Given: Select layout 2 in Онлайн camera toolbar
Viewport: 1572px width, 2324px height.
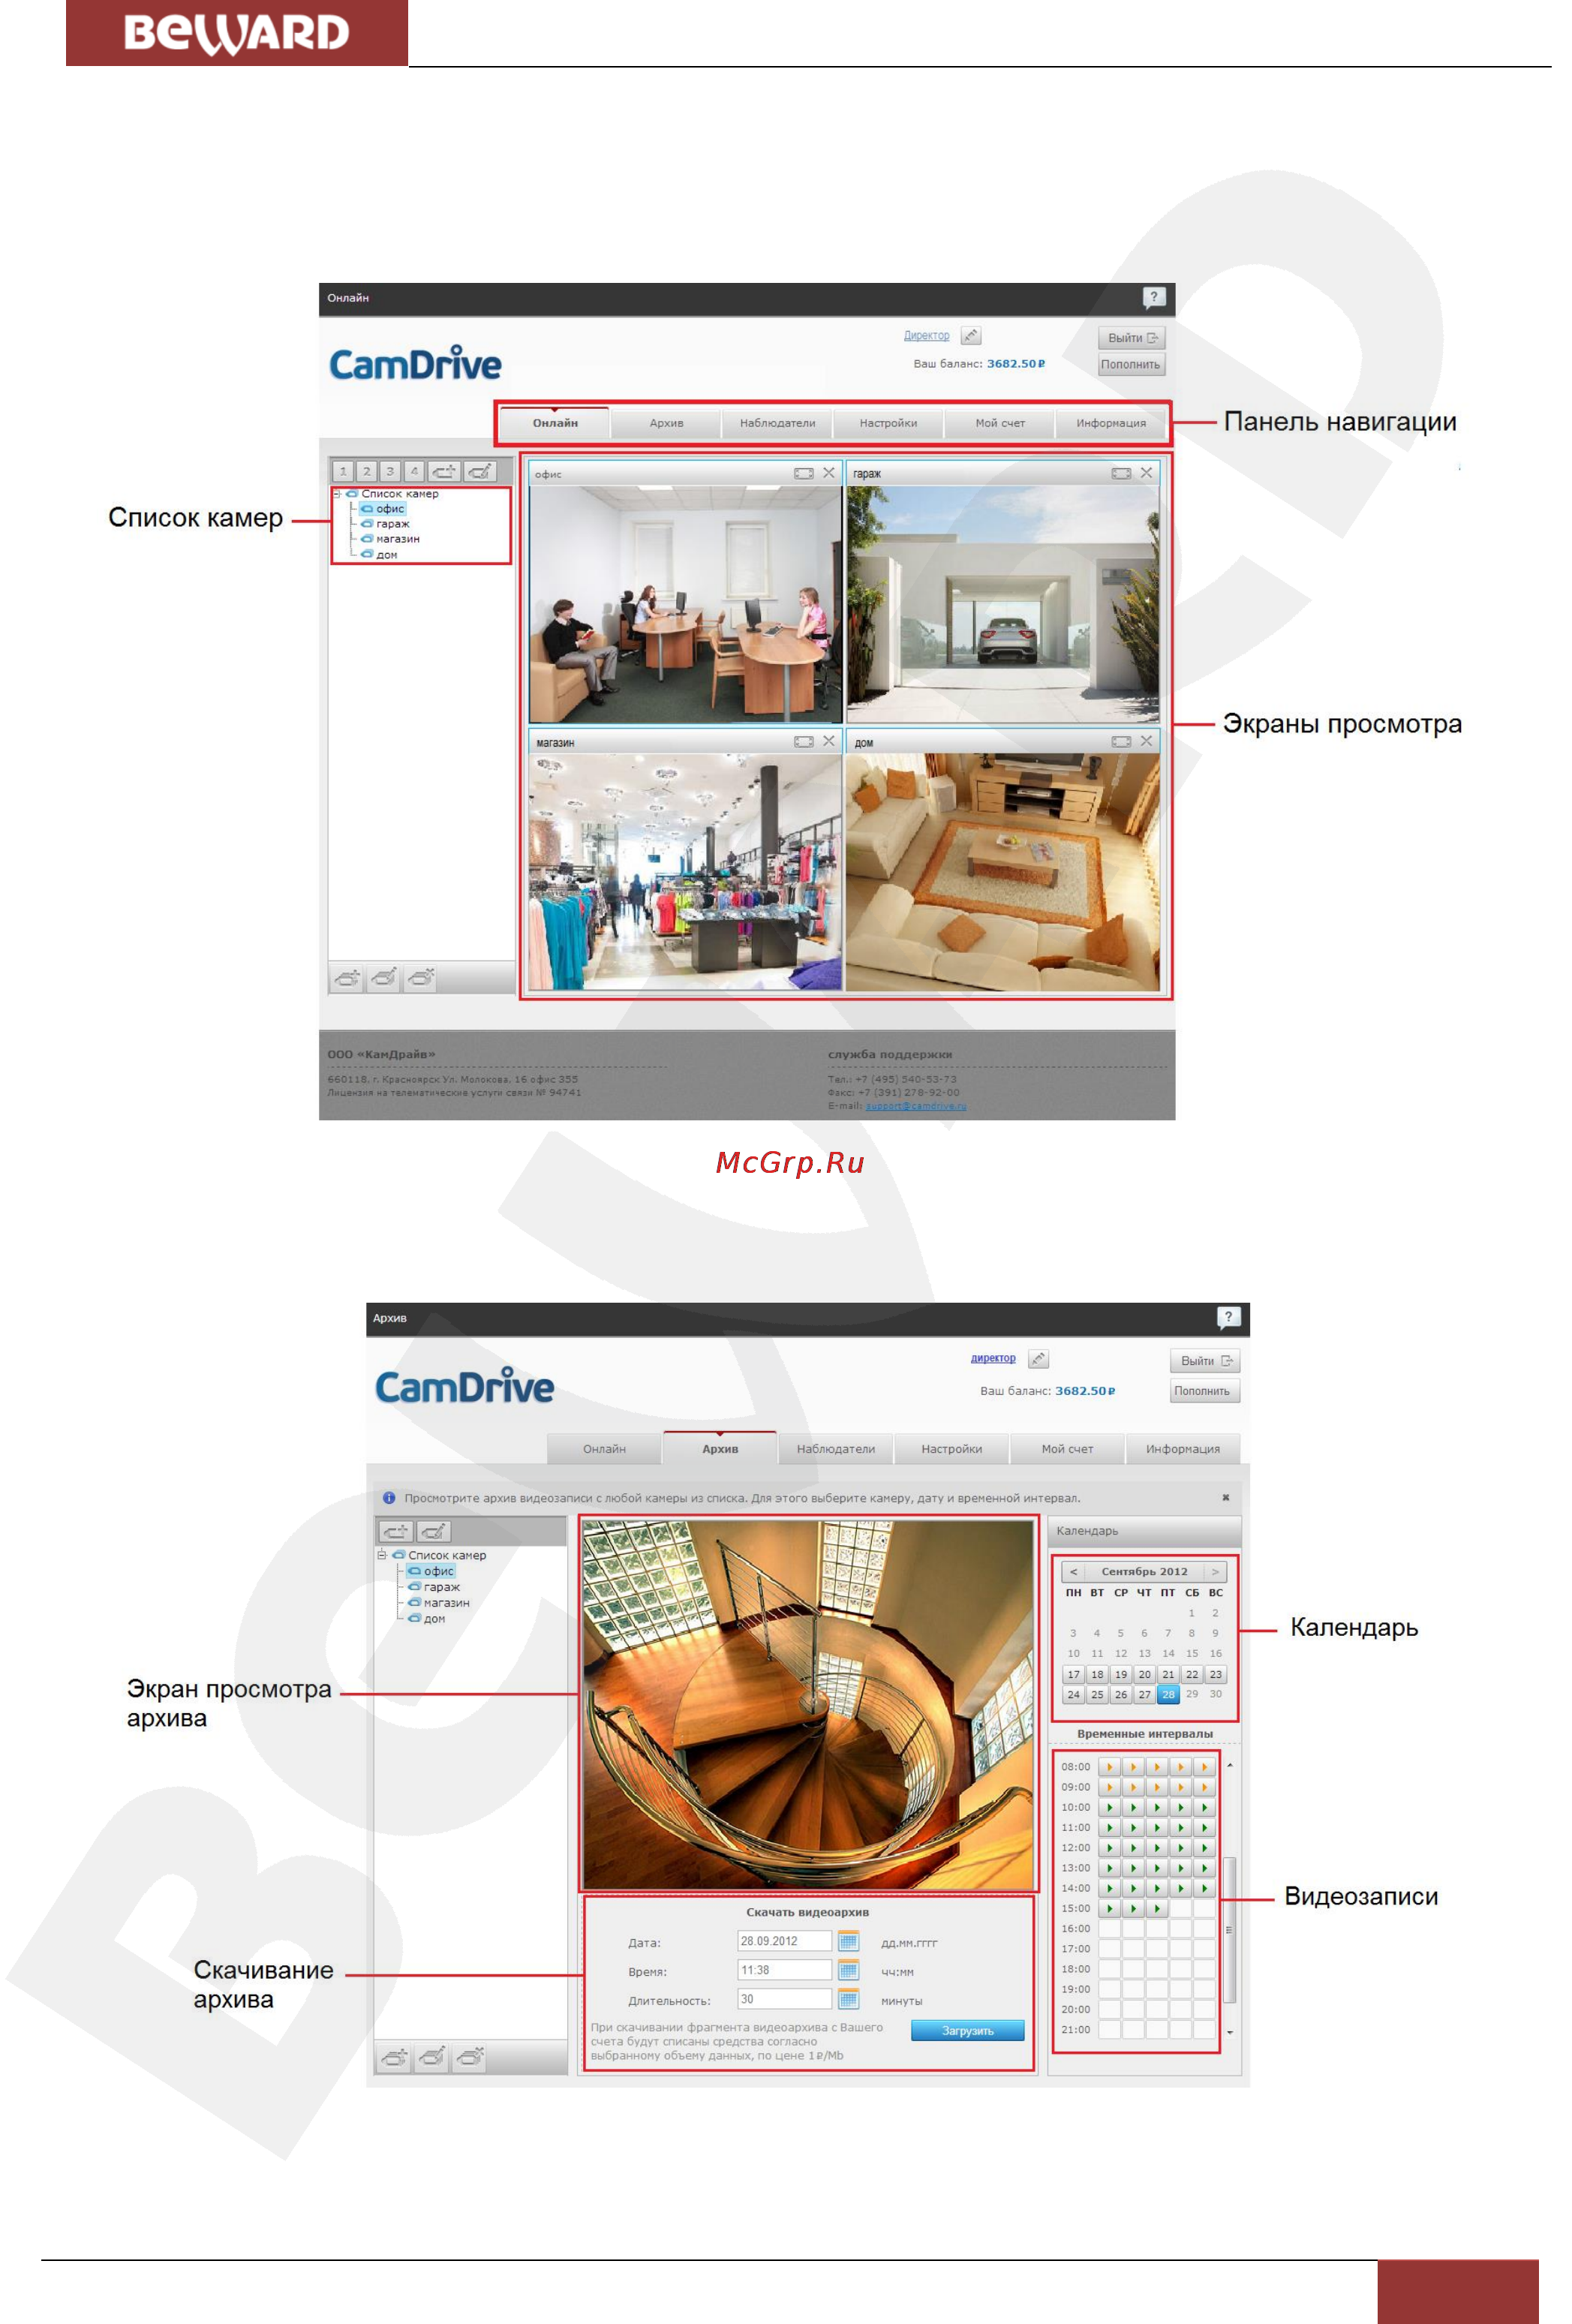Looking at the screenshot, I should point(367,471).
